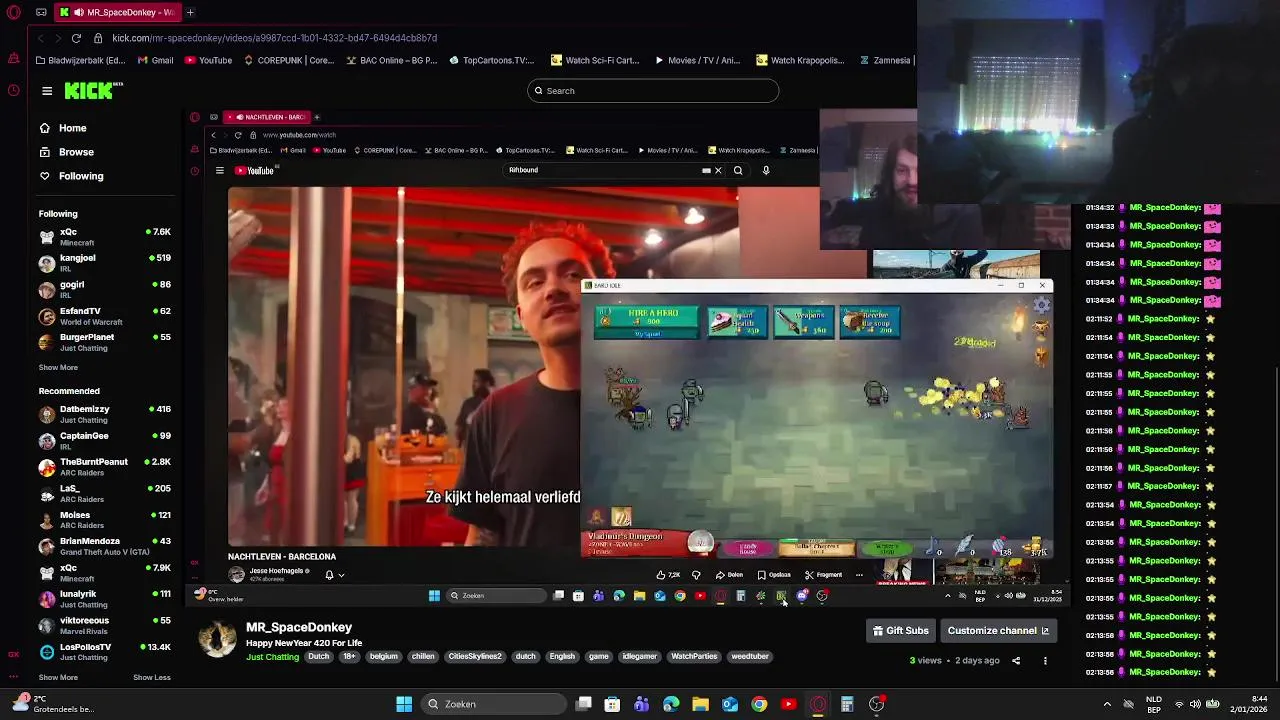Screen dimensions: 1280x720
Task: Select the CitiesSkylines2 tag
Action: (x=475, y=657)
